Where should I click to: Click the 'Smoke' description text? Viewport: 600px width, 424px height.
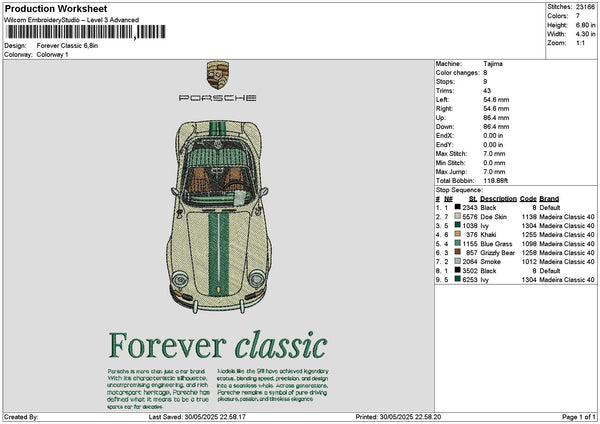click(491, 262)
